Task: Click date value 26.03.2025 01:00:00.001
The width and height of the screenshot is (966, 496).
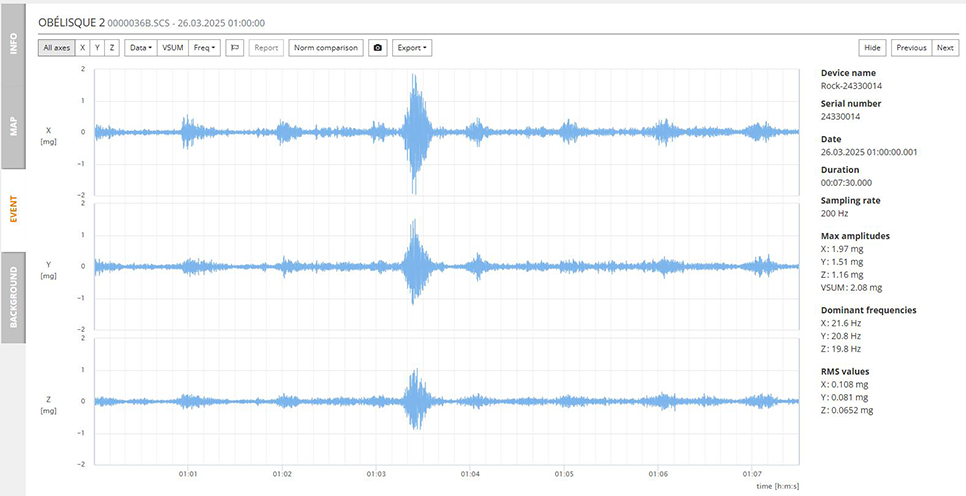Action: (x=869, y=152)
